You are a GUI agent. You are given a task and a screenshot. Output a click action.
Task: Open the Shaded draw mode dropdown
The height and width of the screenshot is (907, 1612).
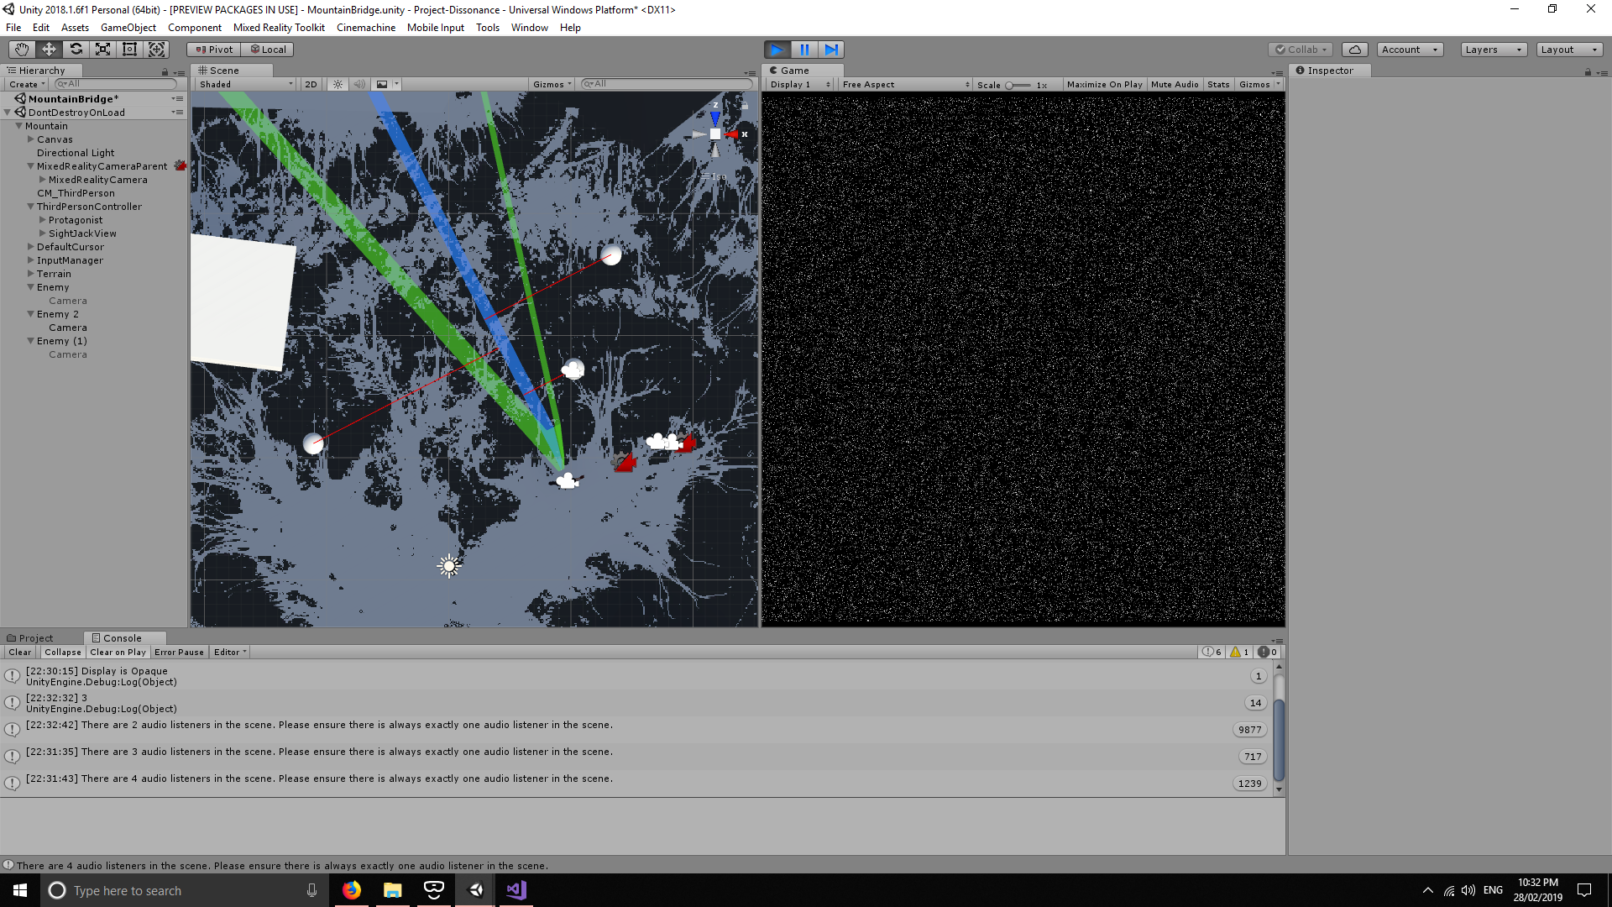tap(245, 84)
